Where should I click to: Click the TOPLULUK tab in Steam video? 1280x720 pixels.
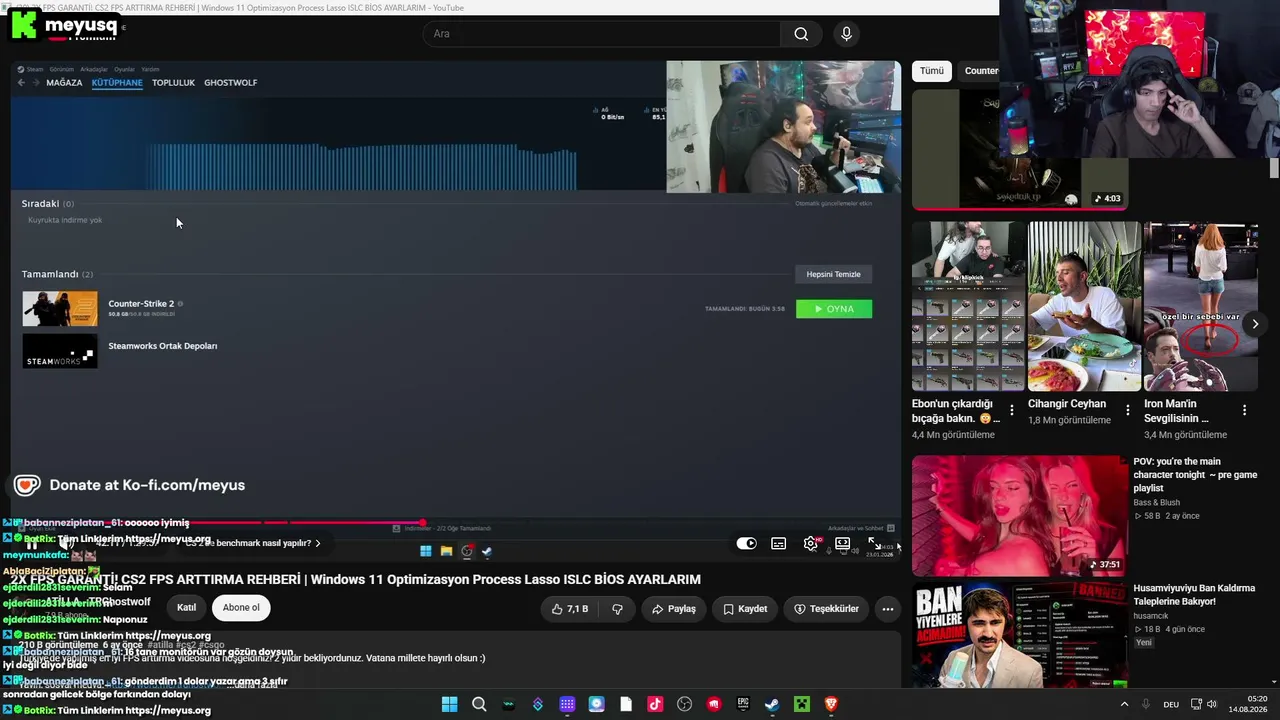point(173,83)
